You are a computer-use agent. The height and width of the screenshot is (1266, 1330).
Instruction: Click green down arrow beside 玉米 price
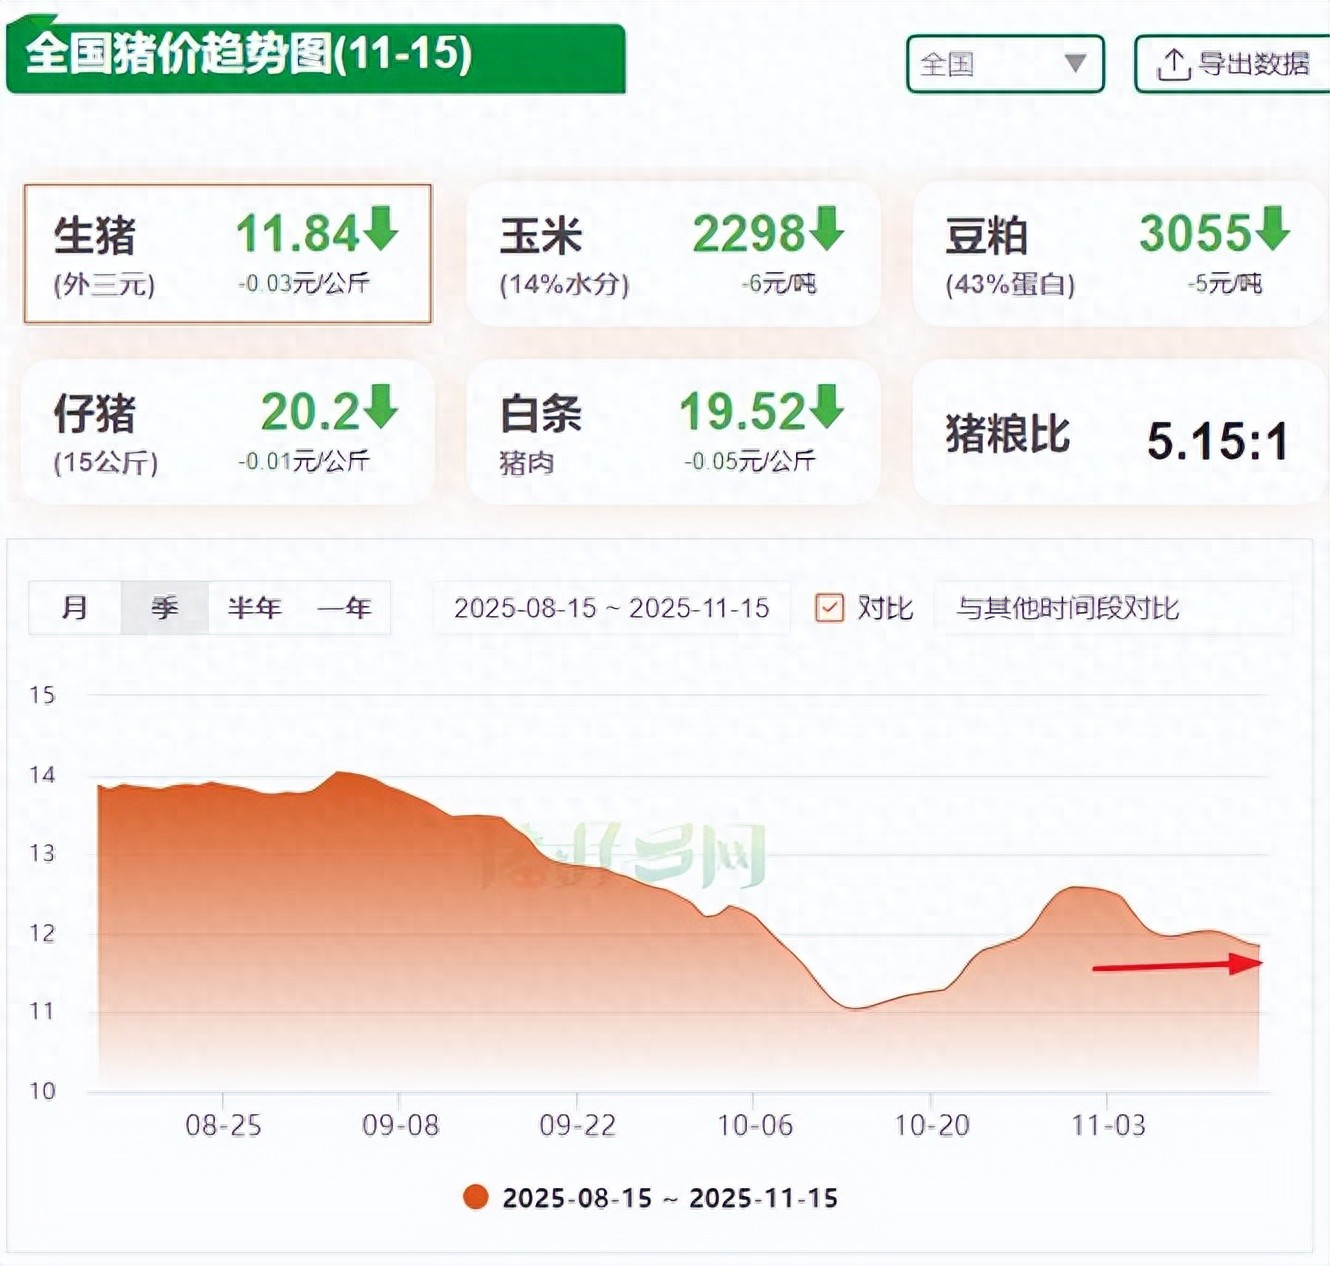point(827,228)
